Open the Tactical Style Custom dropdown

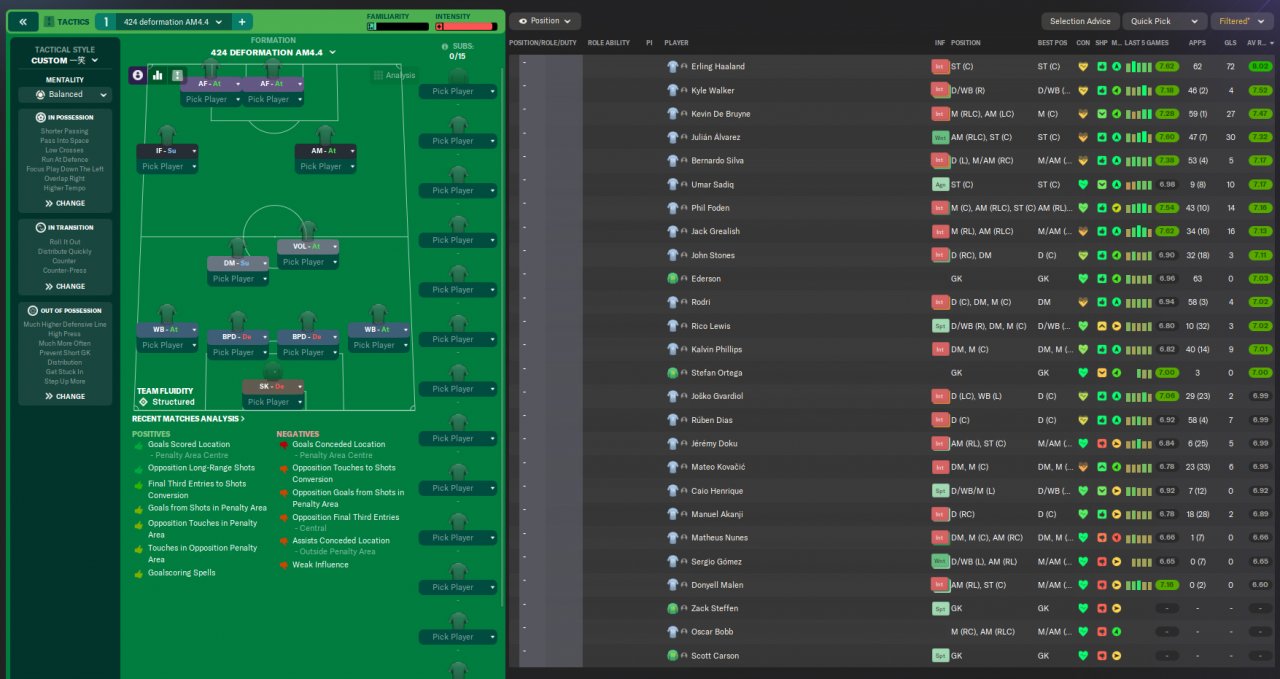pos(65,60)
